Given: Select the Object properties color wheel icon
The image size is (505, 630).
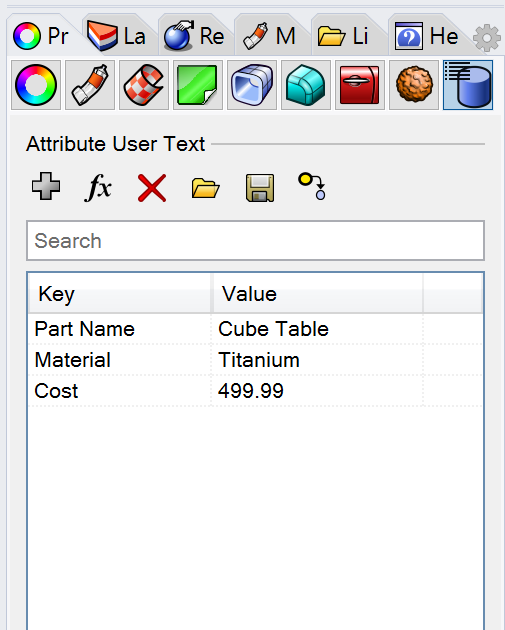Looking at the screenshot, I should click(x=36, y=85).
